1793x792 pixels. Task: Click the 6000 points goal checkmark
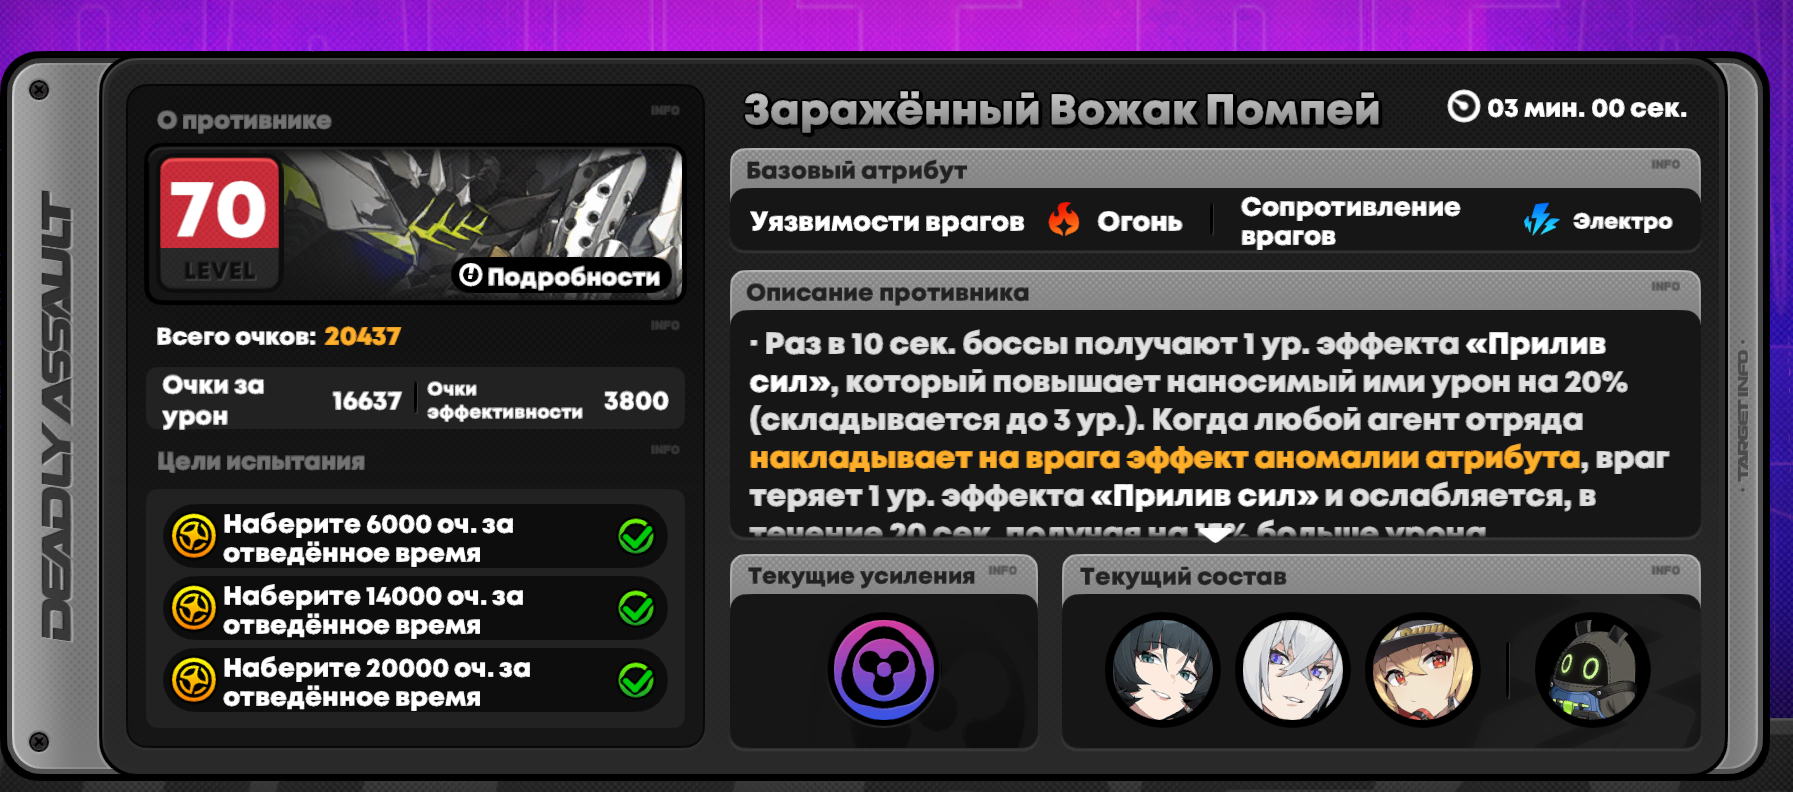[636, 536]
